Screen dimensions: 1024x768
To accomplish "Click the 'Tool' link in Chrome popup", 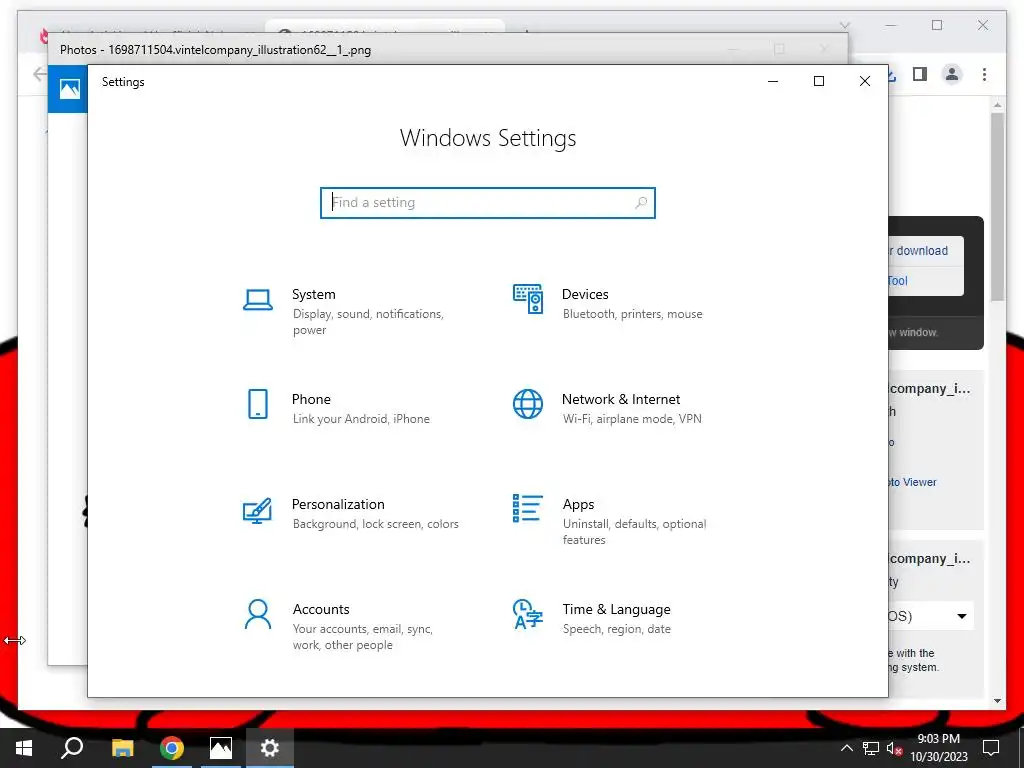I will click(x=897, y=281).
